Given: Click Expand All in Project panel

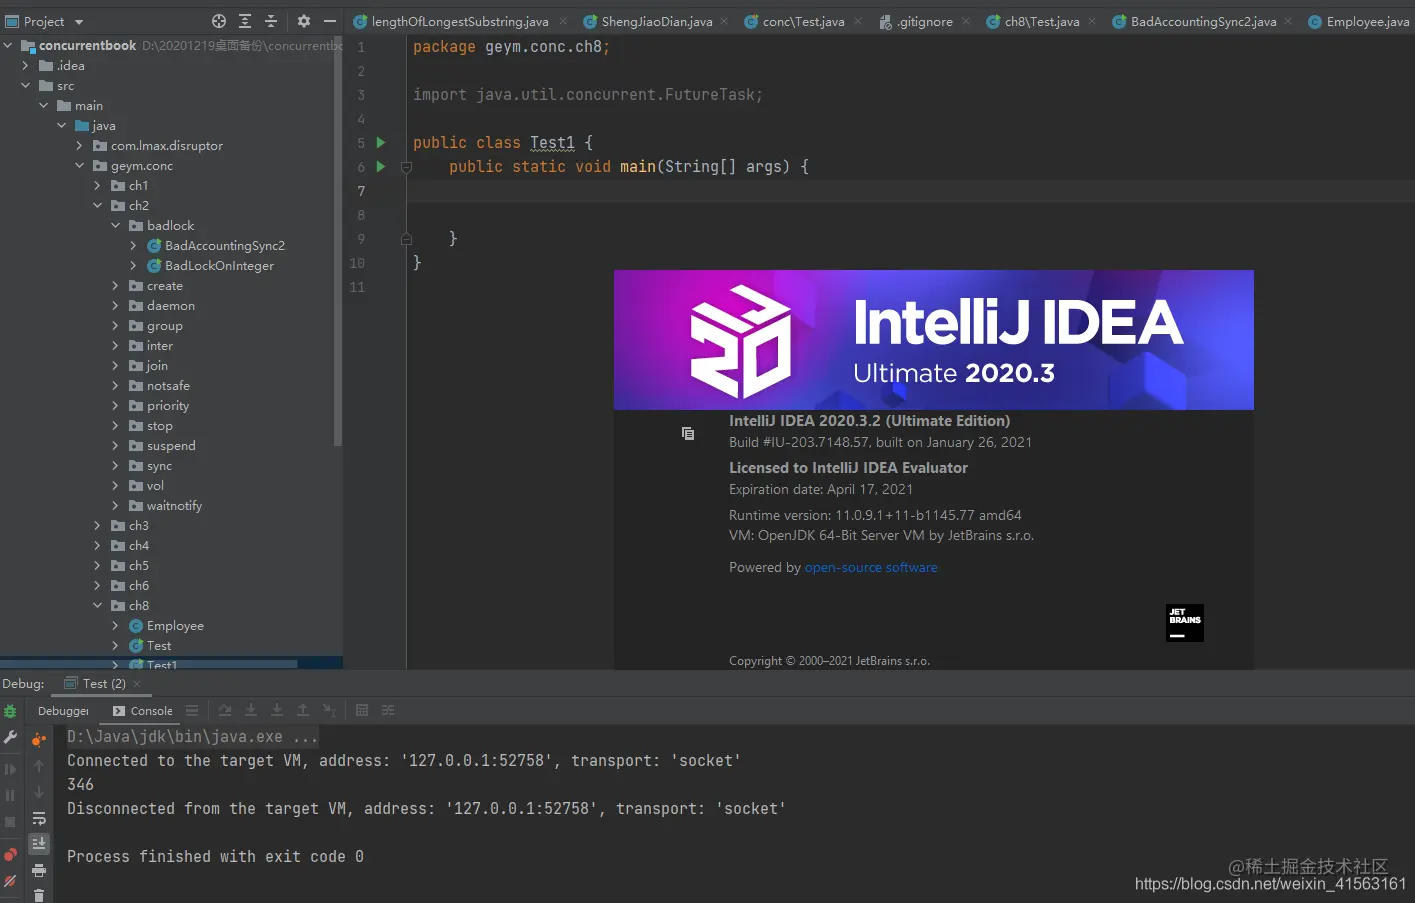Looking at the screenshot, I should (x=245, y=21).
